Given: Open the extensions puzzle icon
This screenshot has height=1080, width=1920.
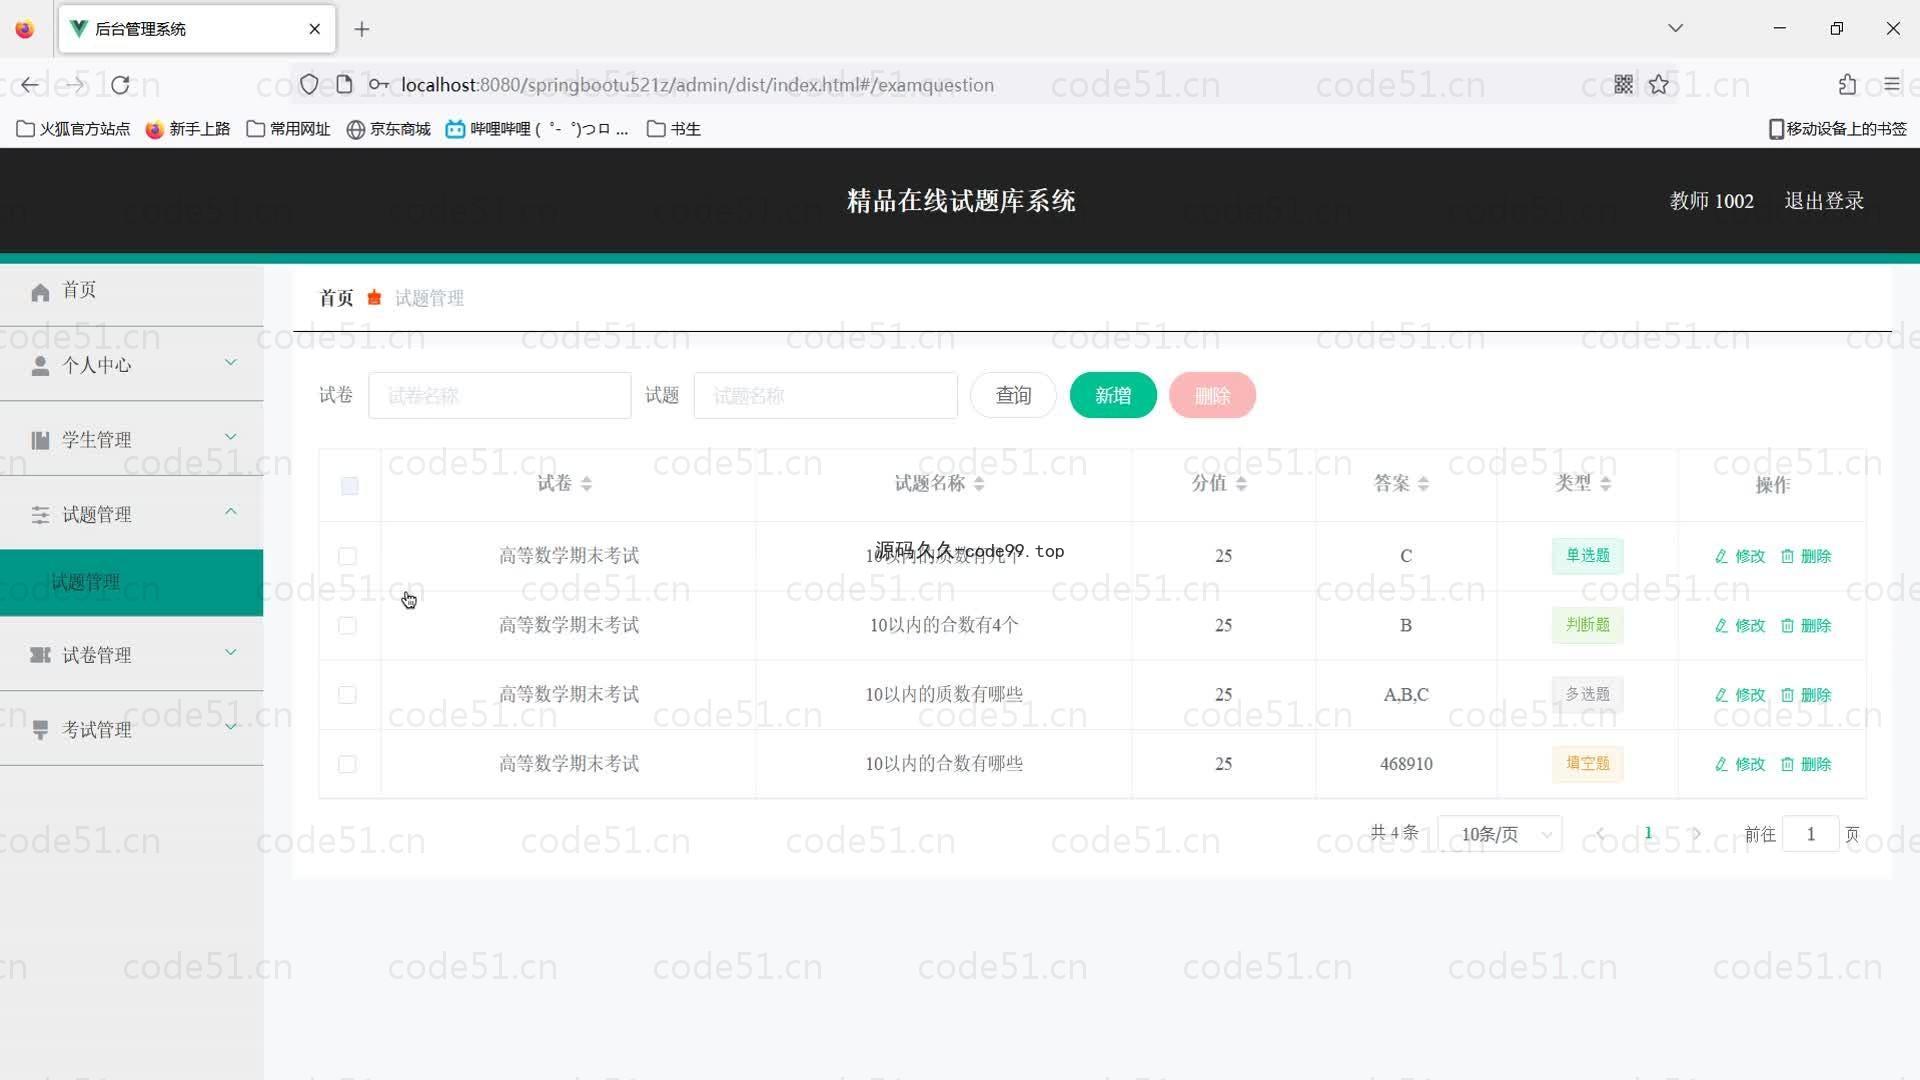Looking at the screenshot, I should pyautogui.click(x=1847, y=85).
